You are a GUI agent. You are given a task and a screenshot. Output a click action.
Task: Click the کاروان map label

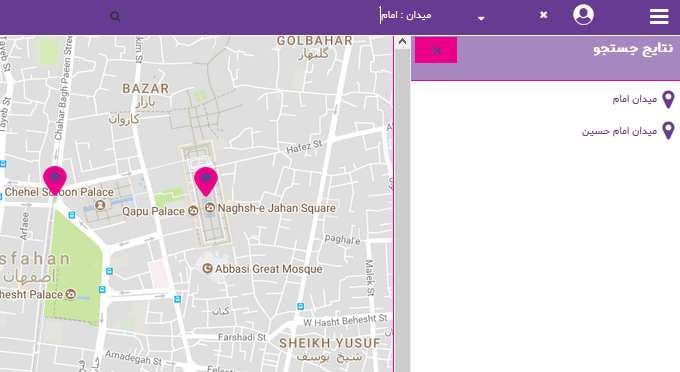coord(124,119)
